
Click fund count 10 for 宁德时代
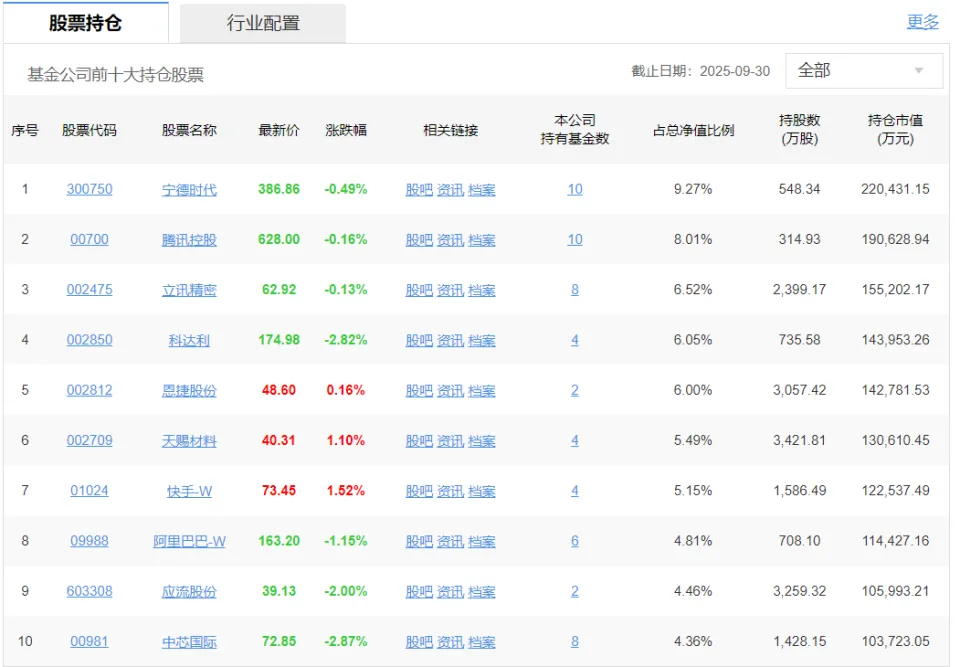[575, 189]
